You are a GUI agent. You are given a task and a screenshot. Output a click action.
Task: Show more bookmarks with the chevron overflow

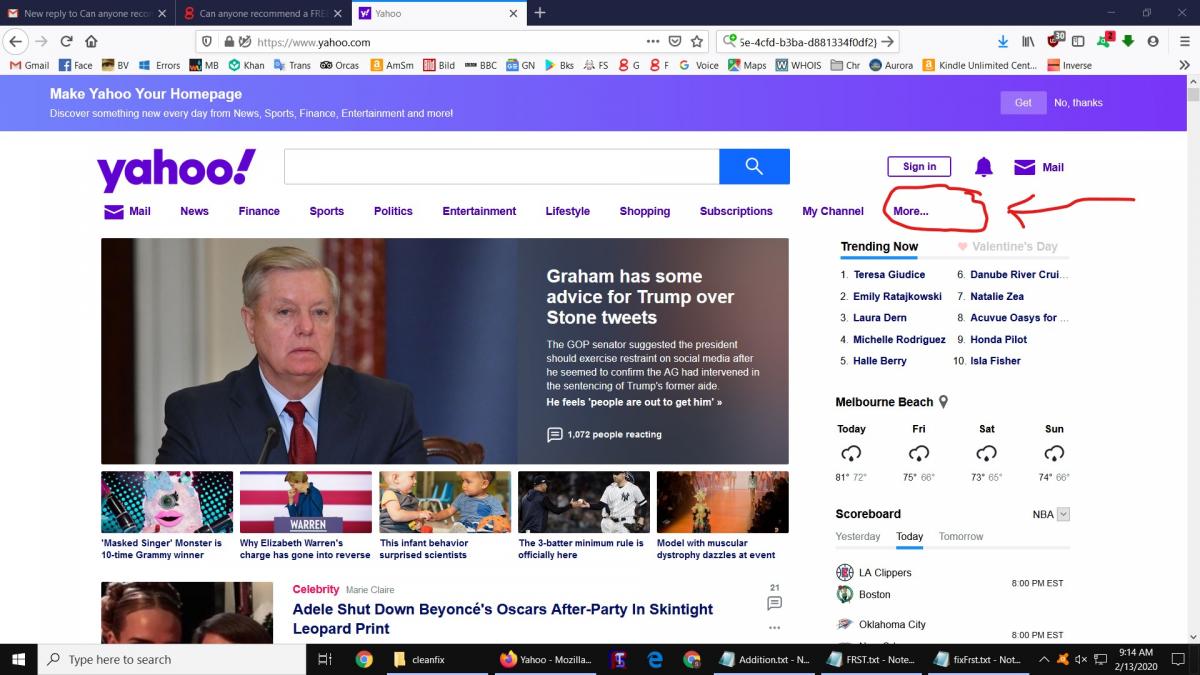1185,65
